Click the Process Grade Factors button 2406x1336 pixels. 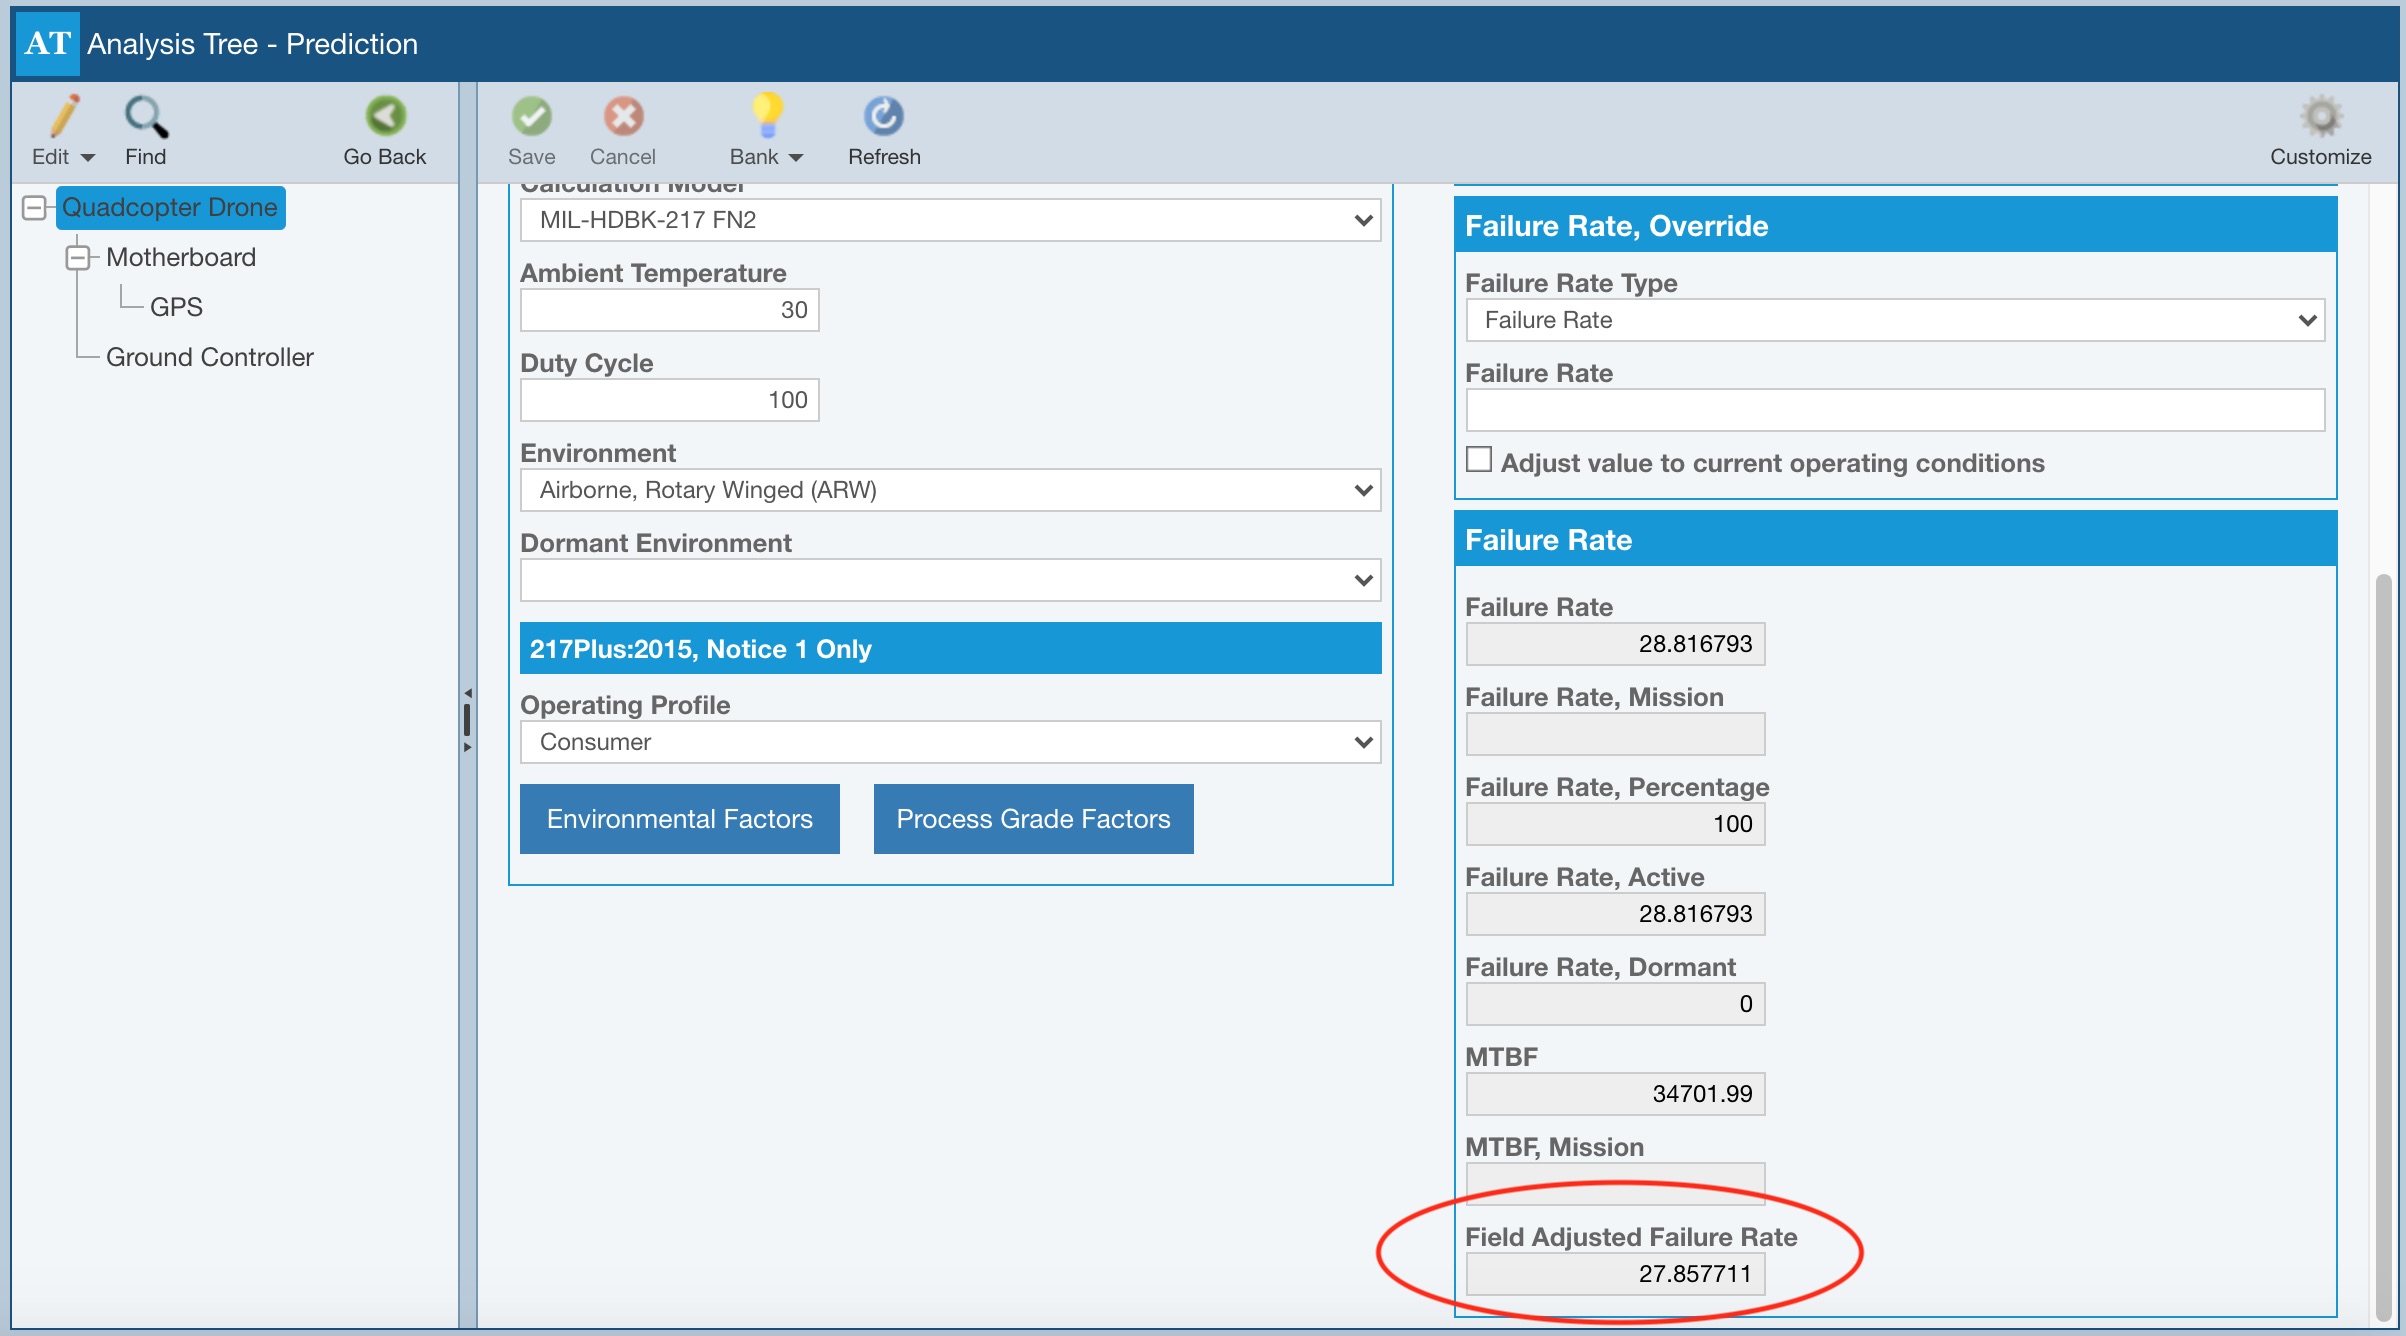coord(1033,819)
